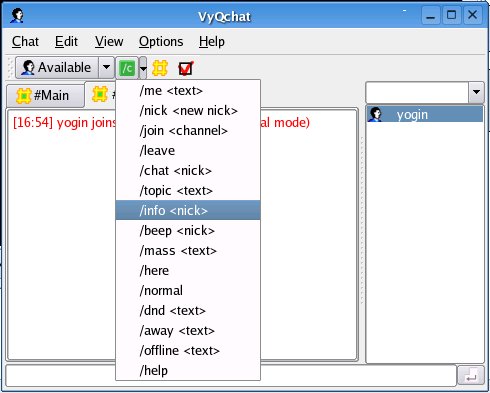Expand the status dropdown arrow next to Available
The image size is (490, 393).
(106, 68)
